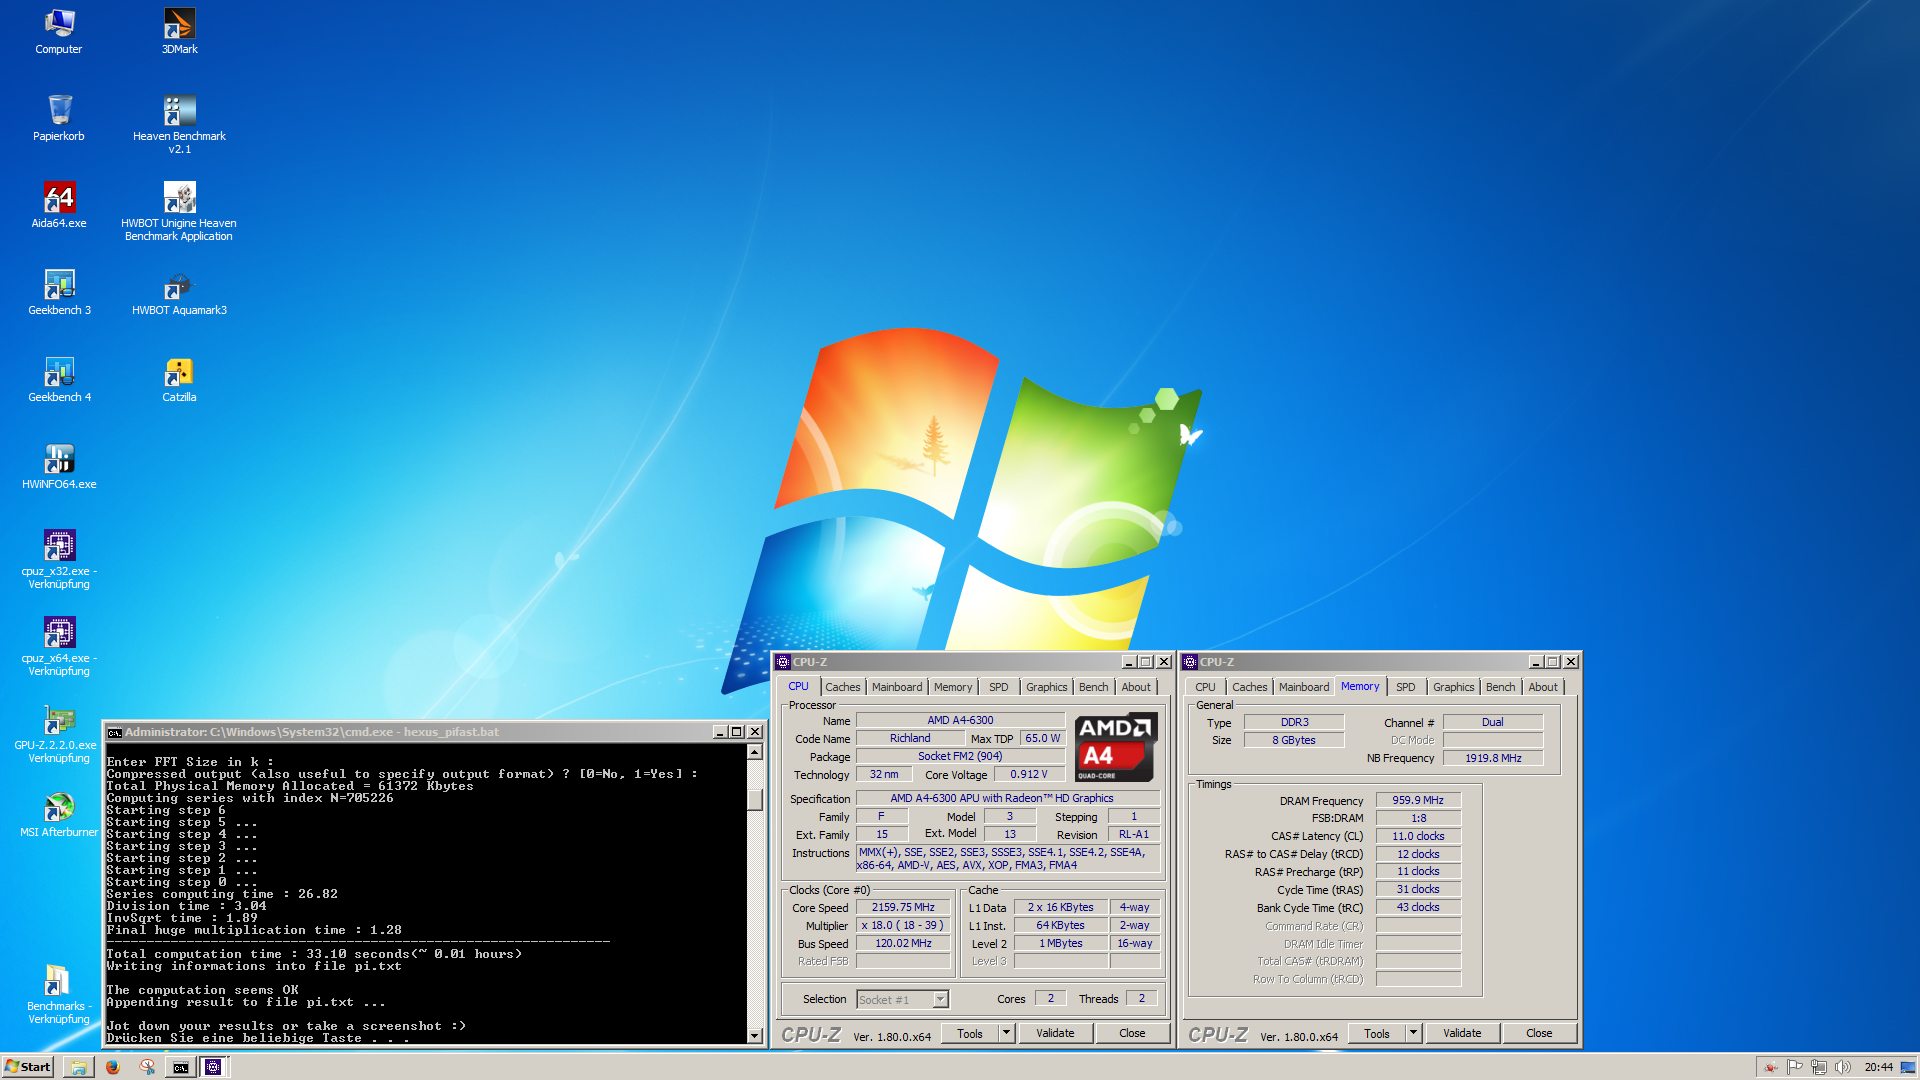Open About tab in left CPU-Z window
Image resolution: width=1920 pixels, height=1080 pixels.
[x=1136, y=687]
